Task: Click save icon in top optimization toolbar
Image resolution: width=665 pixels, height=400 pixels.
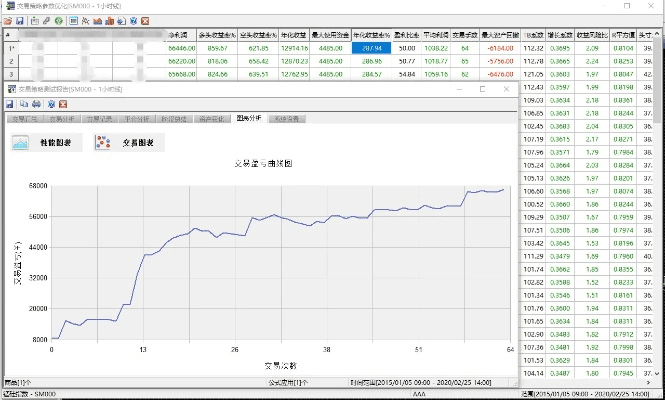Action: tap(20, 19)
